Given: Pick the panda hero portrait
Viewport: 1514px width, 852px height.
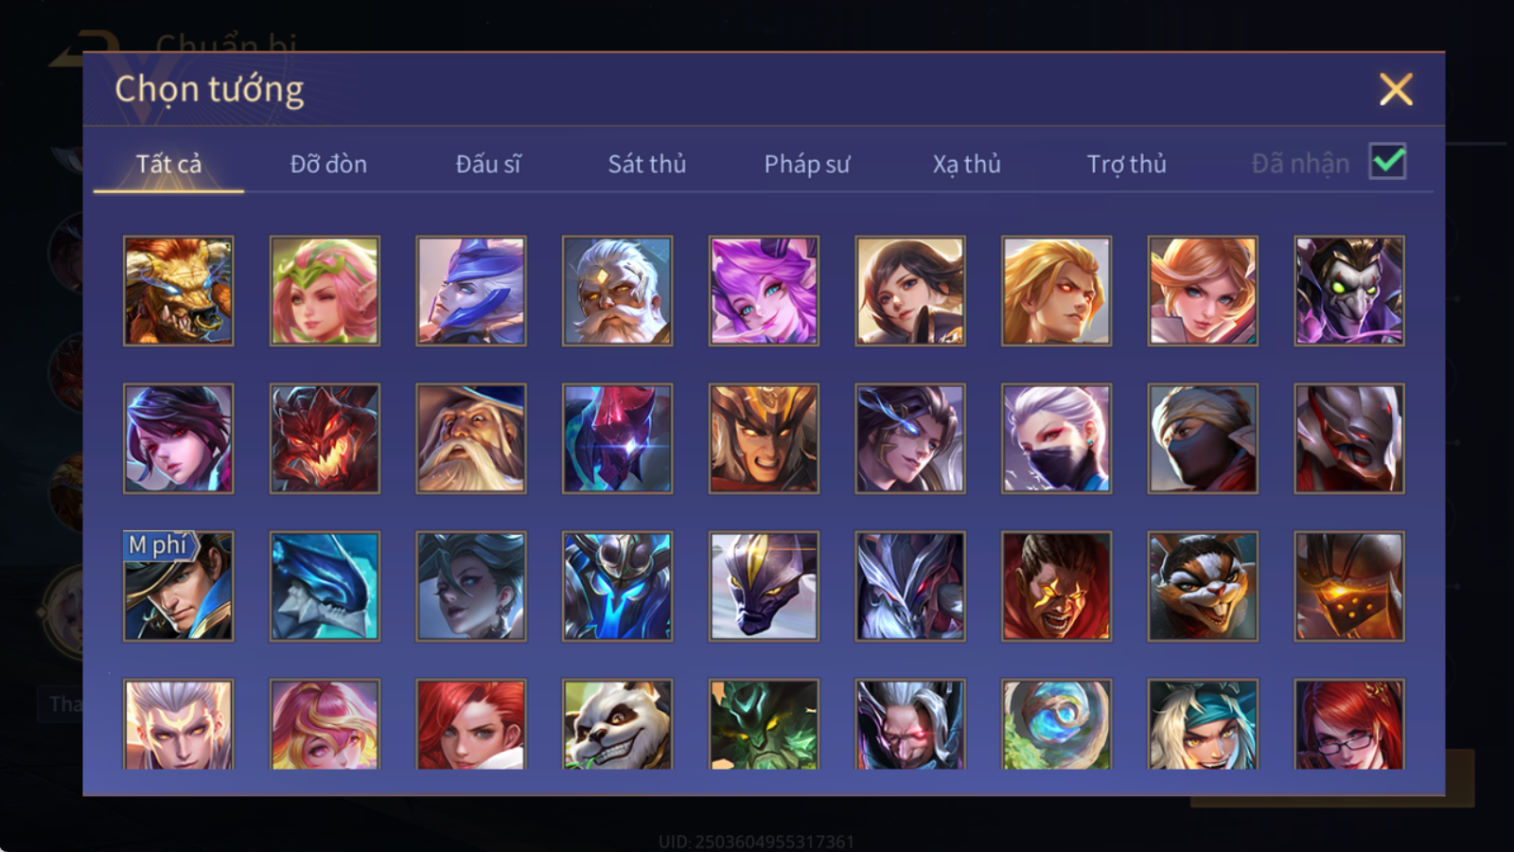Looking at the screenshot, I should (617, 724).
